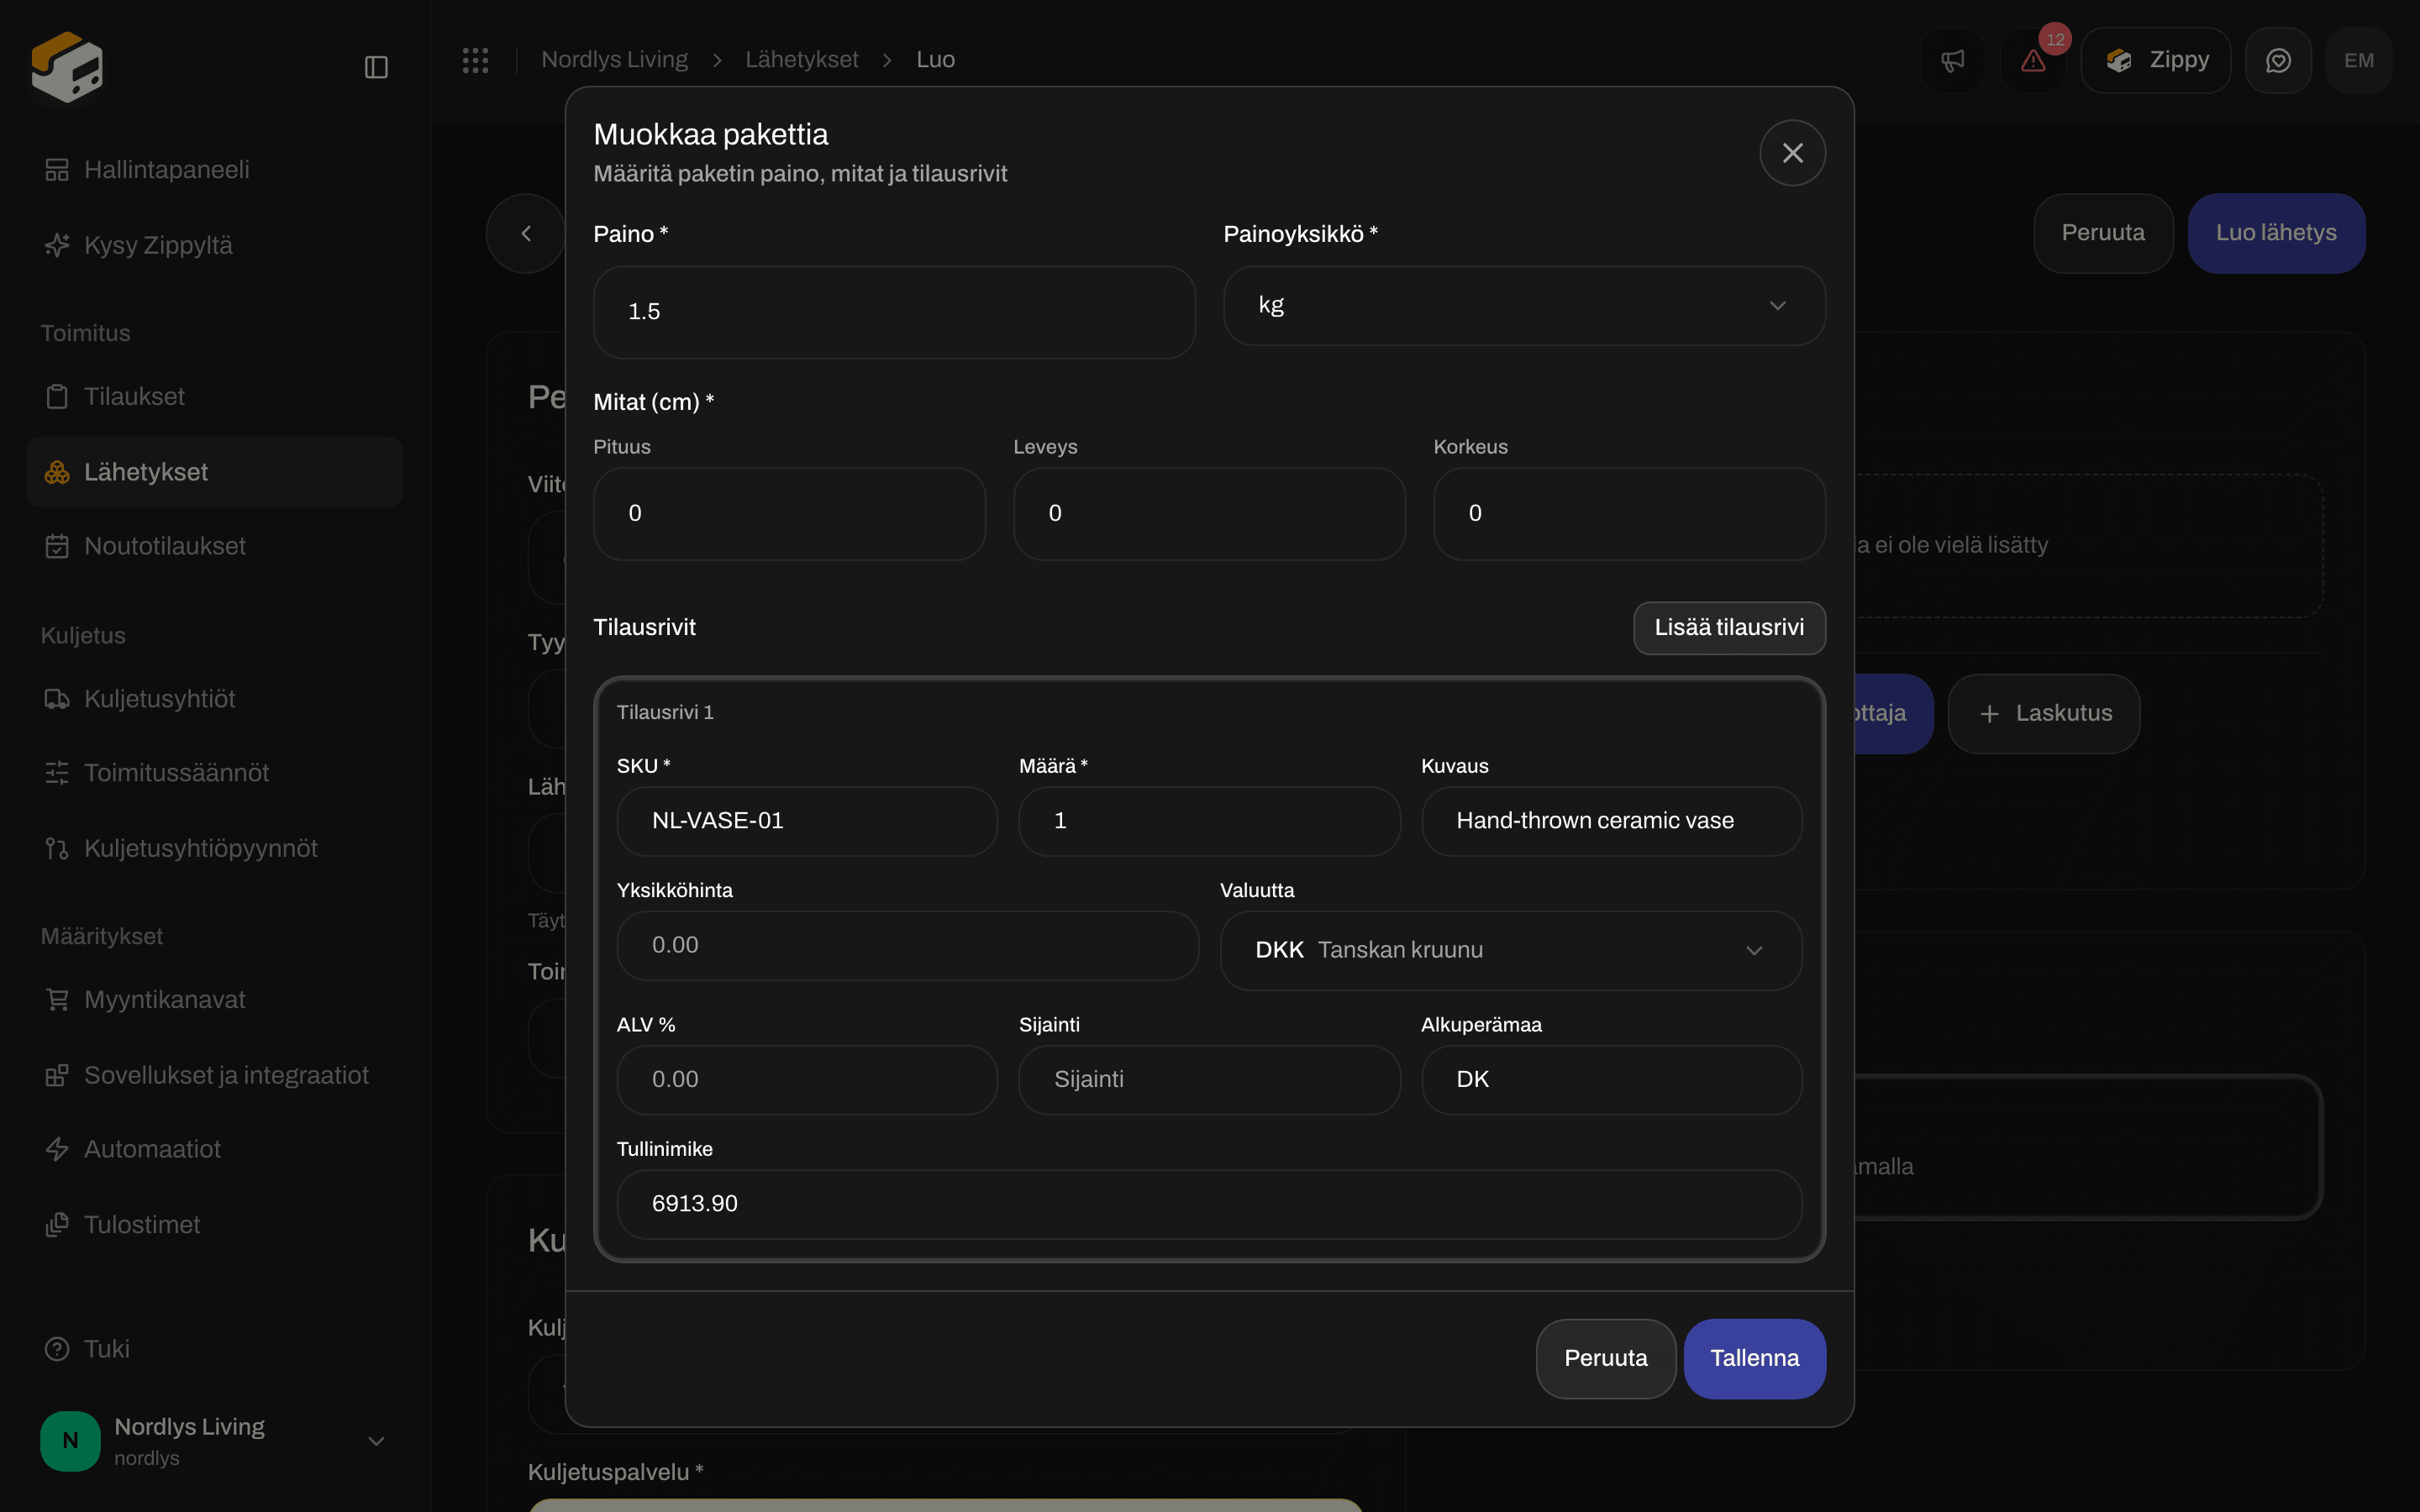This screenshot has height=1512, width=2420.
Task: Focus the Tullinimike field 6913.90
Action: click(x=1209, y=1204)
